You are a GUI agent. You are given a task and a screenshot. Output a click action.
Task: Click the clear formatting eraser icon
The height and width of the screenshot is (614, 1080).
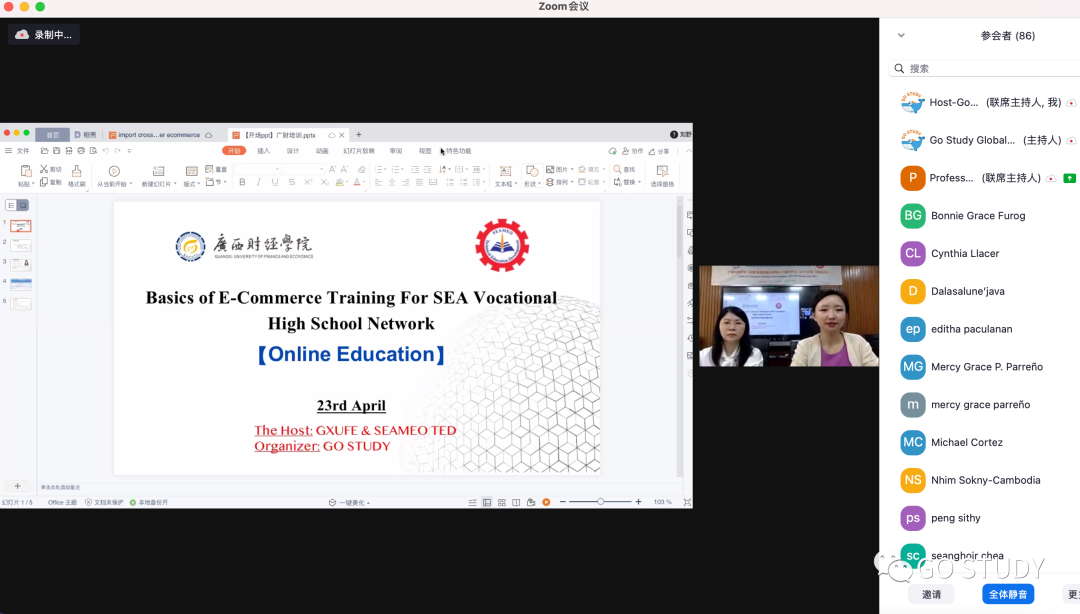362,170
